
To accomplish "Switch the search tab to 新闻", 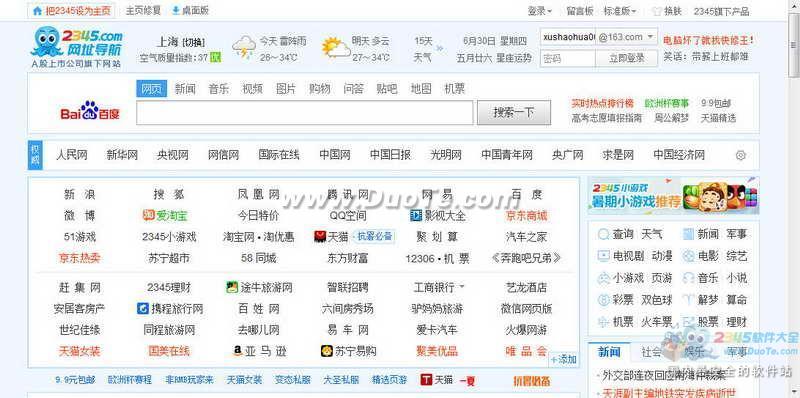I will click(x=185, y=89).
